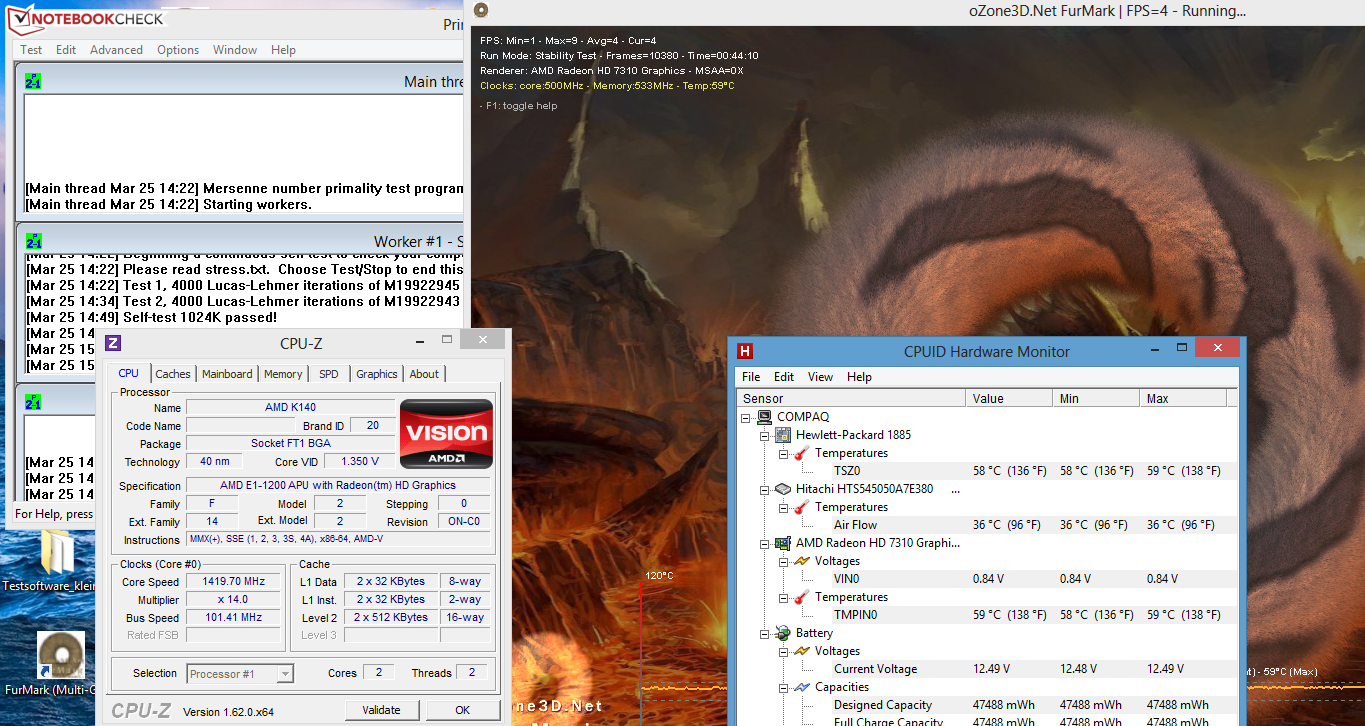Image resolution: width=1365 pixels, height=726 pixels.
Task: Open the Window menu in Prime95
Action: (x=235, y=50)
